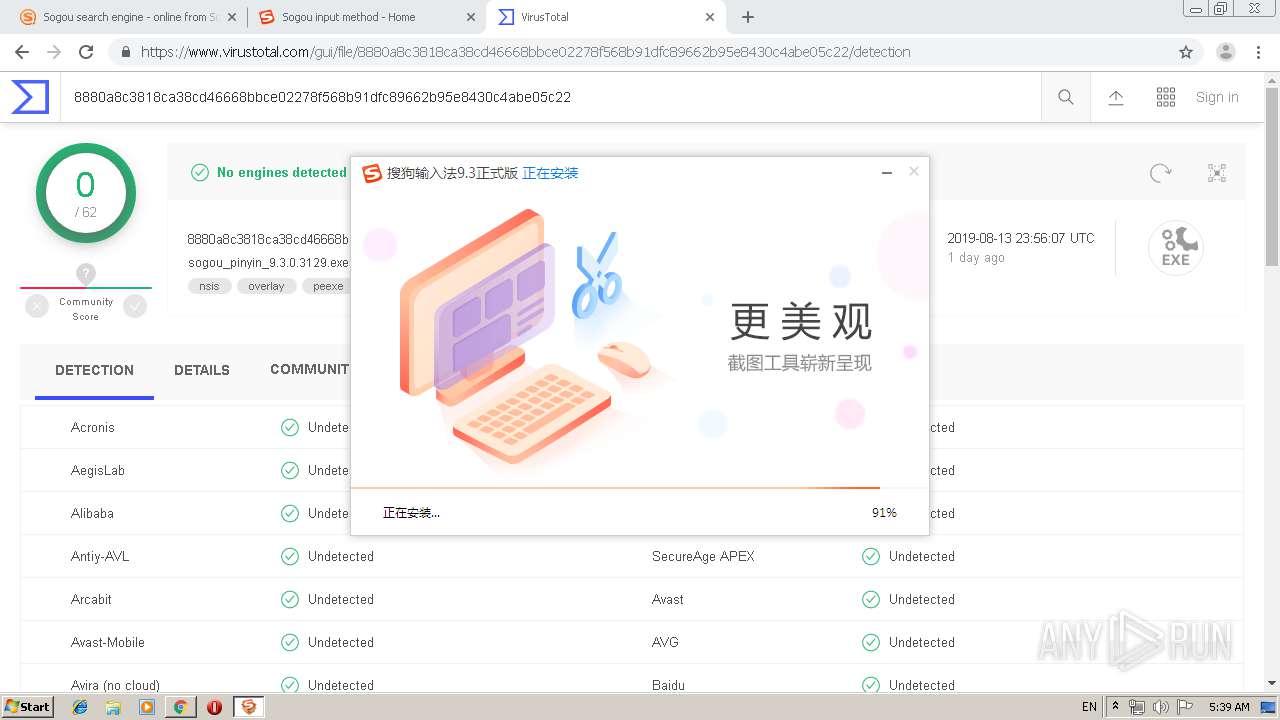Viewport: 1280px width, 720px height.
Task: Open Chrome three-dot menu
Action: (x=1258, y=52)
